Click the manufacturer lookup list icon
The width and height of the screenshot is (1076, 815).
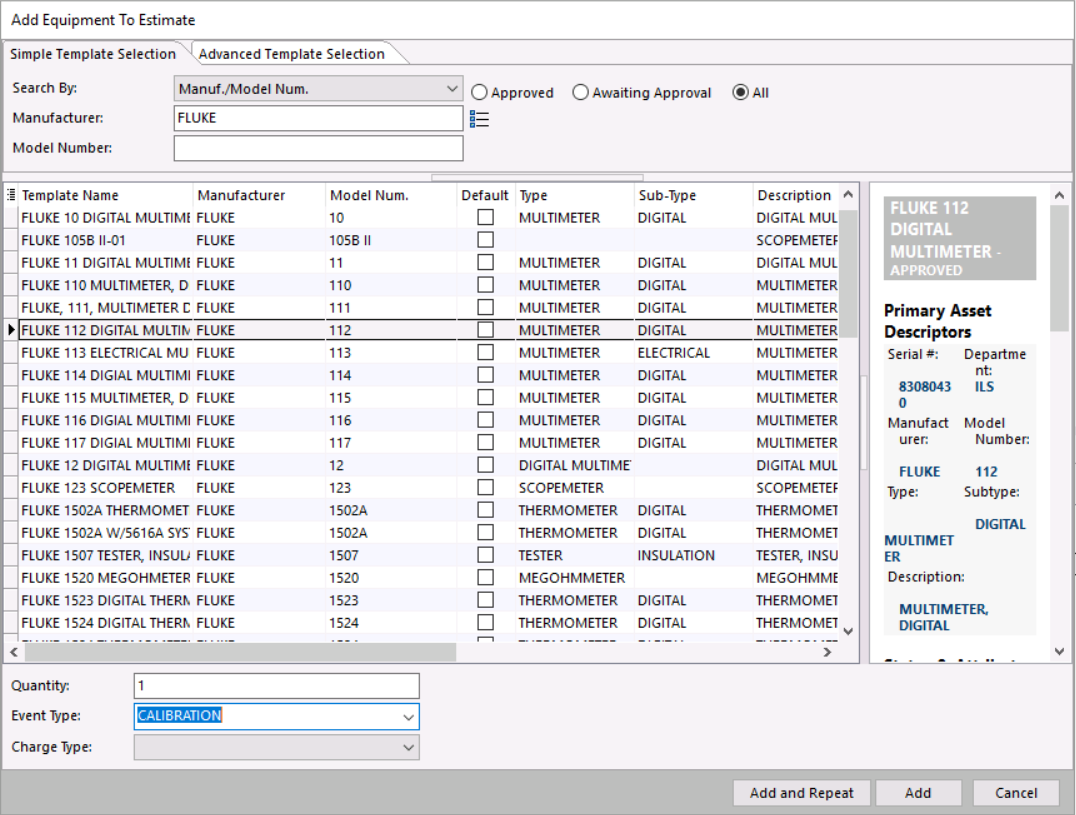click(x=479, y=119)
